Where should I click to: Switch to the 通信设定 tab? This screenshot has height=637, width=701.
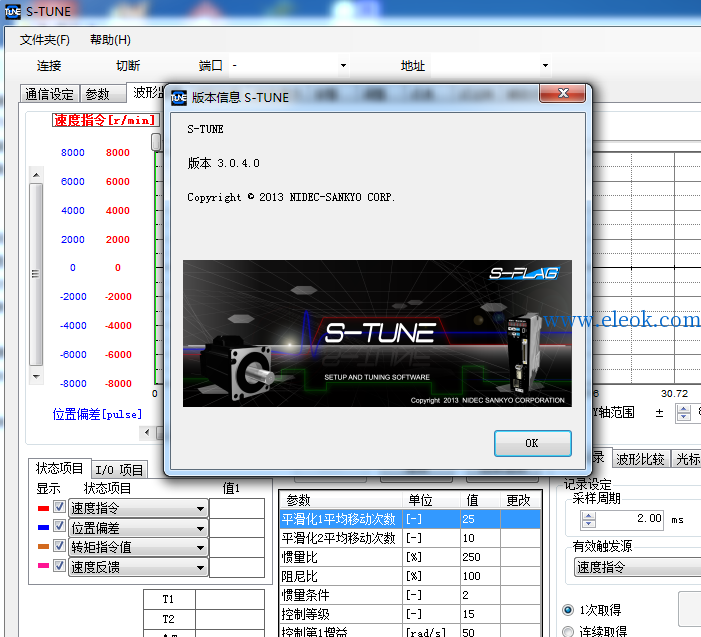click(x=50, y=94)
